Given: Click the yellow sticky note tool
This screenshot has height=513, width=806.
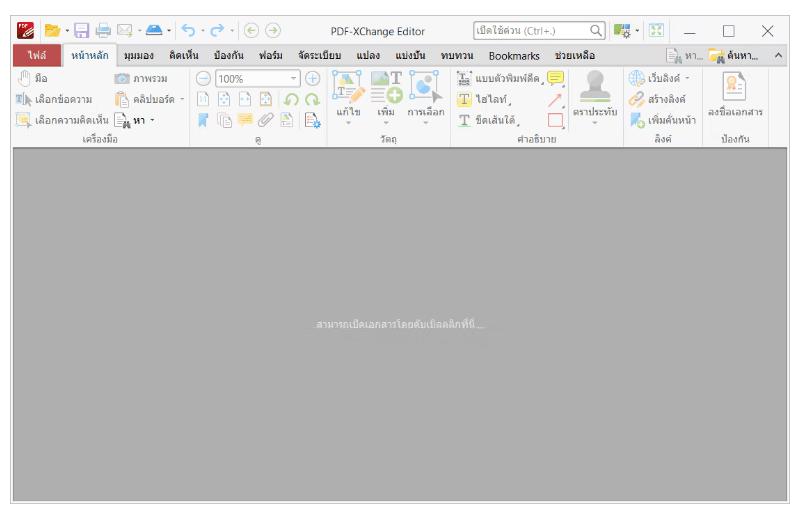Looking at the screenshot, I should coord(556,79).
